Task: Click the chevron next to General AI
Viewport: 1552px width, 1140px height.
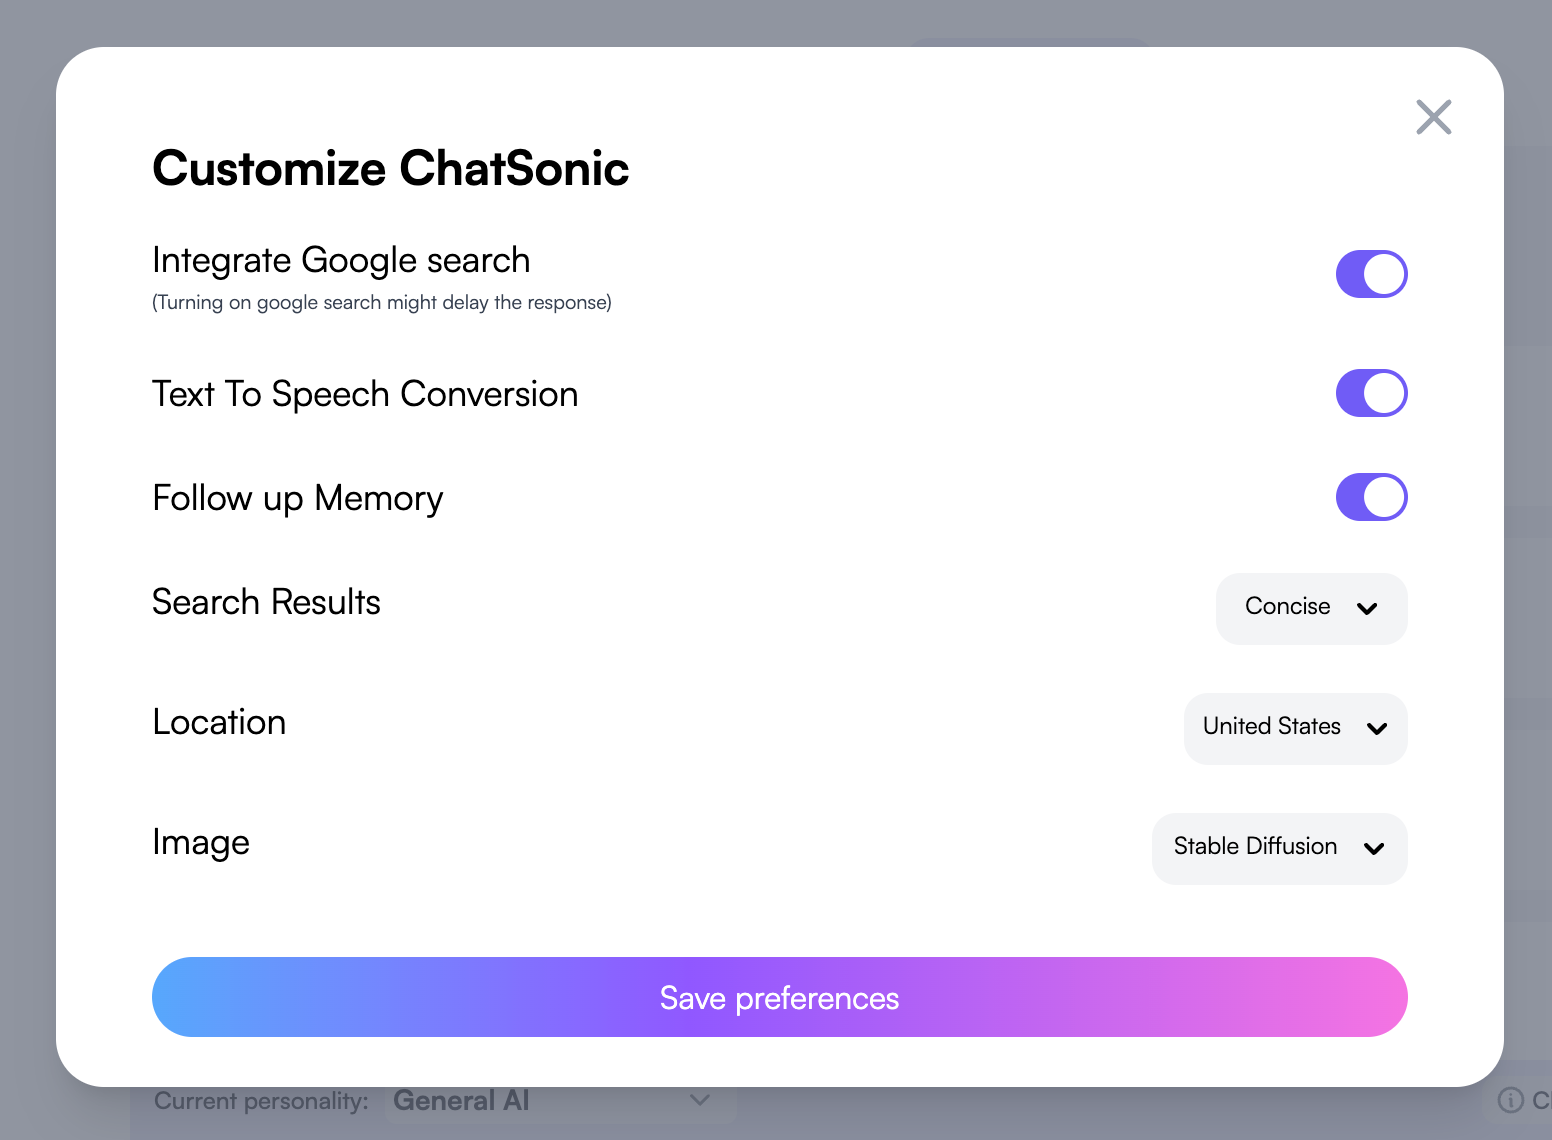Action: (x=700, y=1100)
